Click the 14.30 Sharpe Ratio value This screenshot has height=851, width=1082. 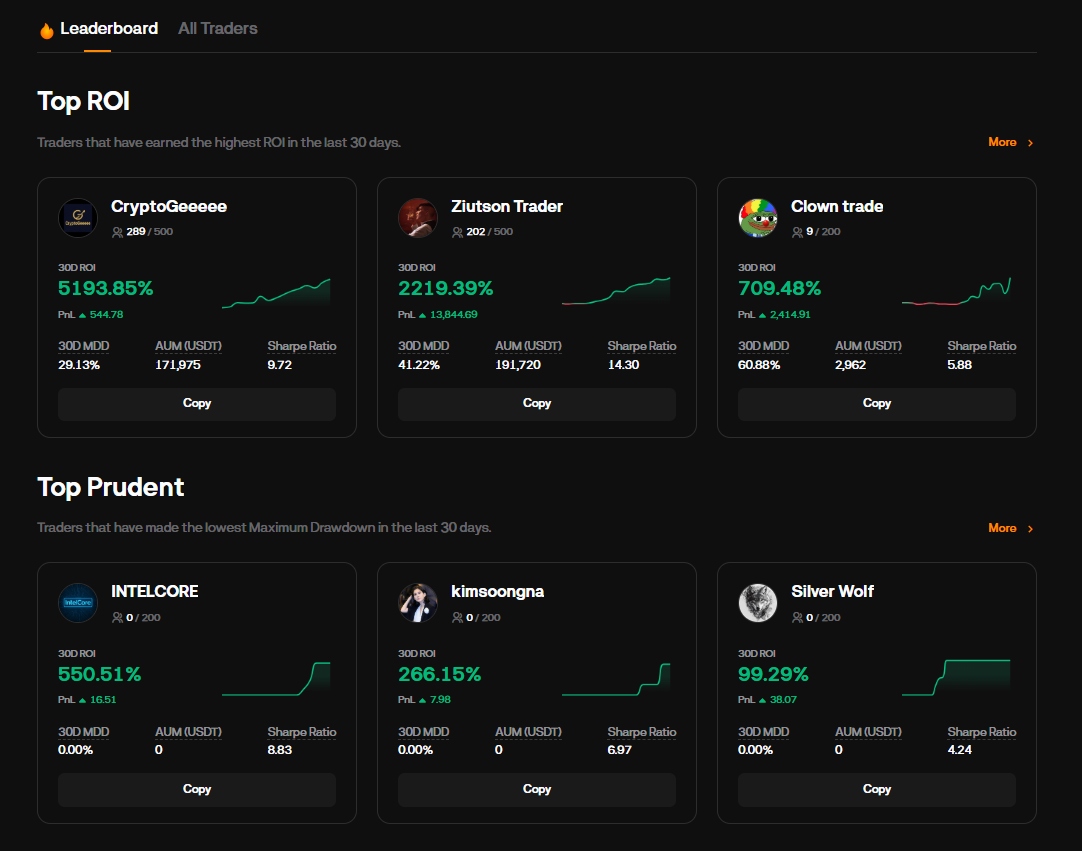(x=623, y=364)
